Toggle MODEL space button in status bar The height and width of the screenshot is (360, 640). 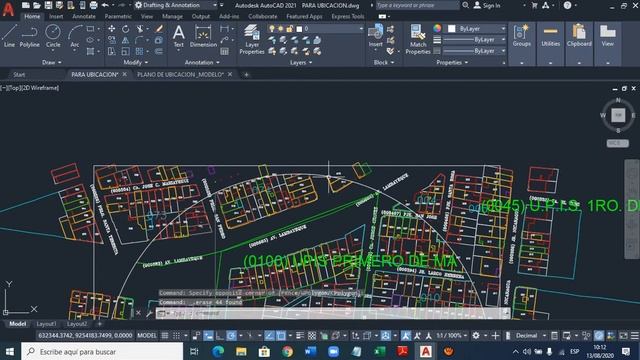click(147, 336)
